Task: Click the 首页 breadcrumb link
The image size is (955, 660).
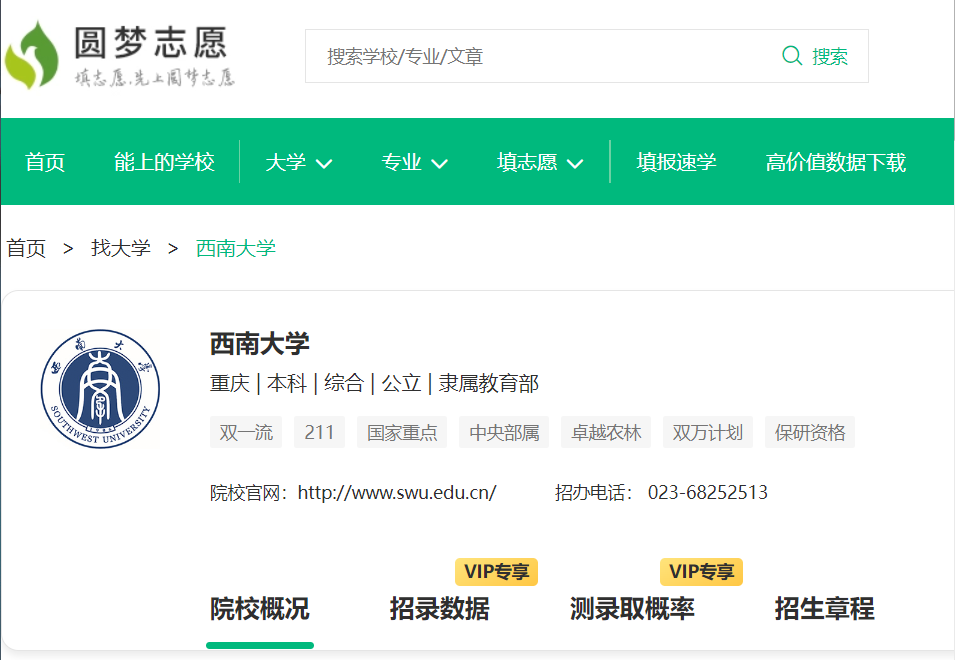Action: tap(26, 248)
